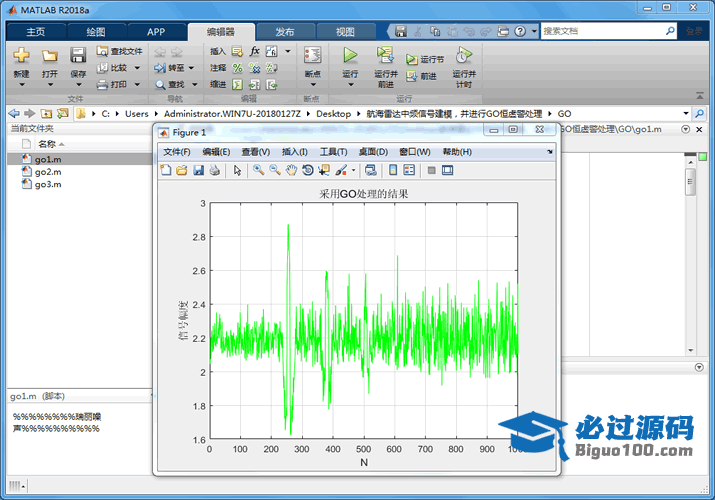The height and width of the screenshot is (500, 715).
Task: Click the Insert Legend icon in Figure toolbar
Action: tap(409, 170)
